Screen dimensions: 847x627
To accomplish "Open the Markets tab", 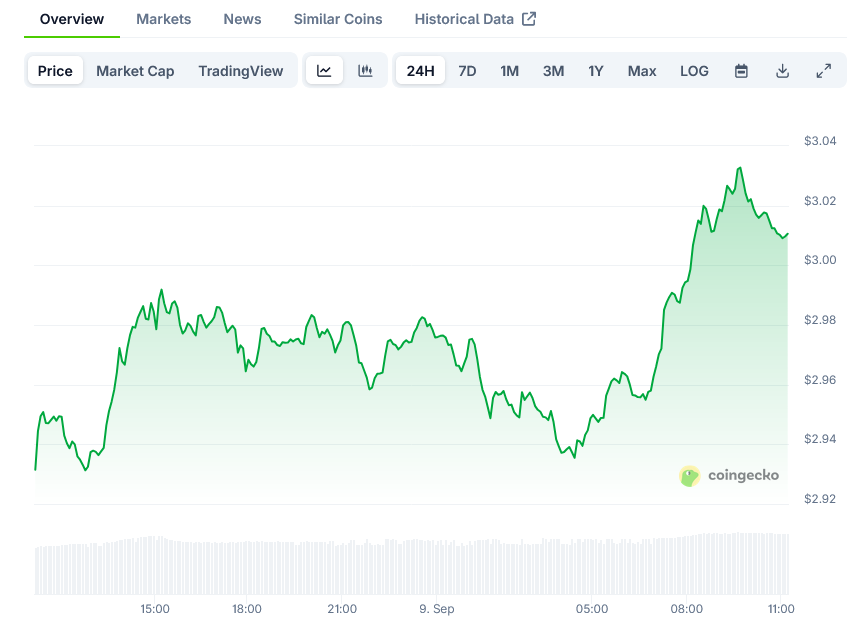I will 163,19.
